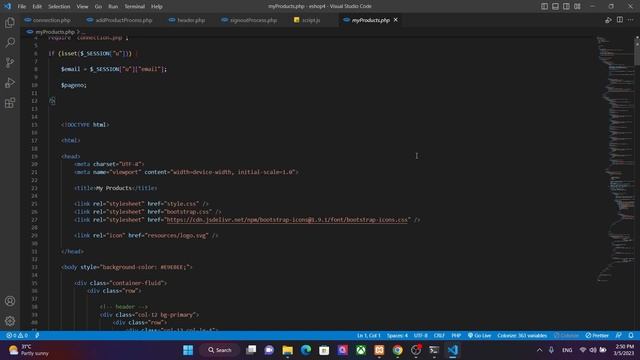This screenshot has height=360, width=640.
Task: Change indentation via Spaces: 4
Action: 397,336
